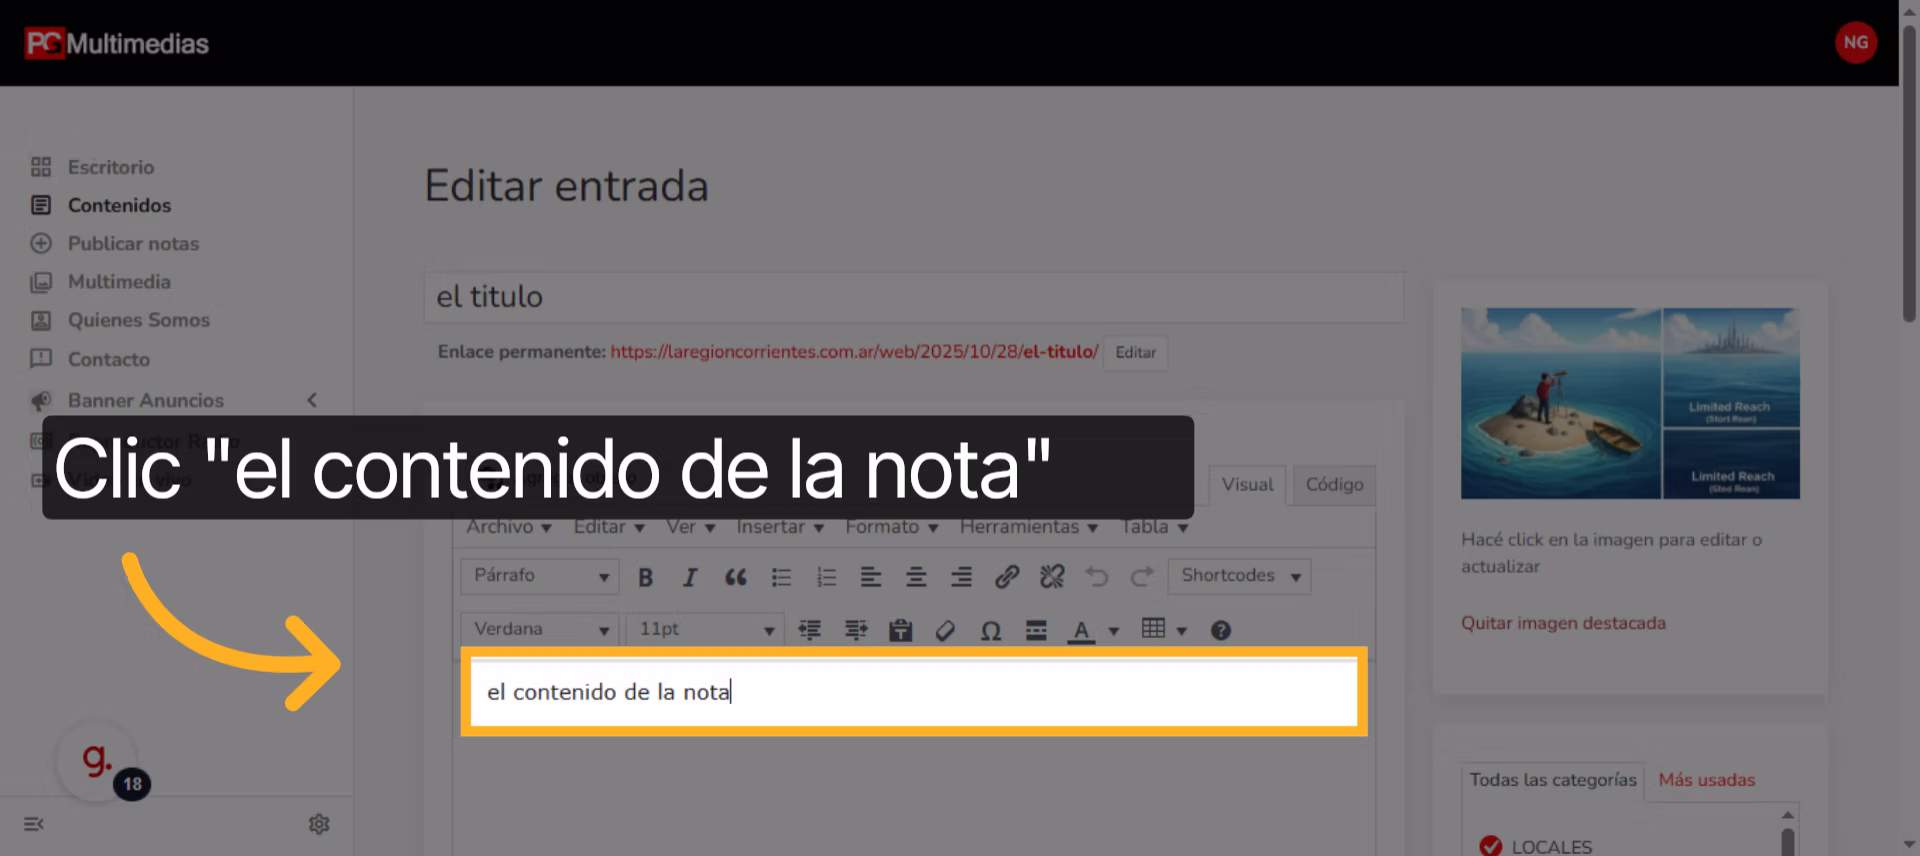Screen dimensions: 1920x856
Task: Open the Shortcodes dropdown
Action: click(1239, 576)
